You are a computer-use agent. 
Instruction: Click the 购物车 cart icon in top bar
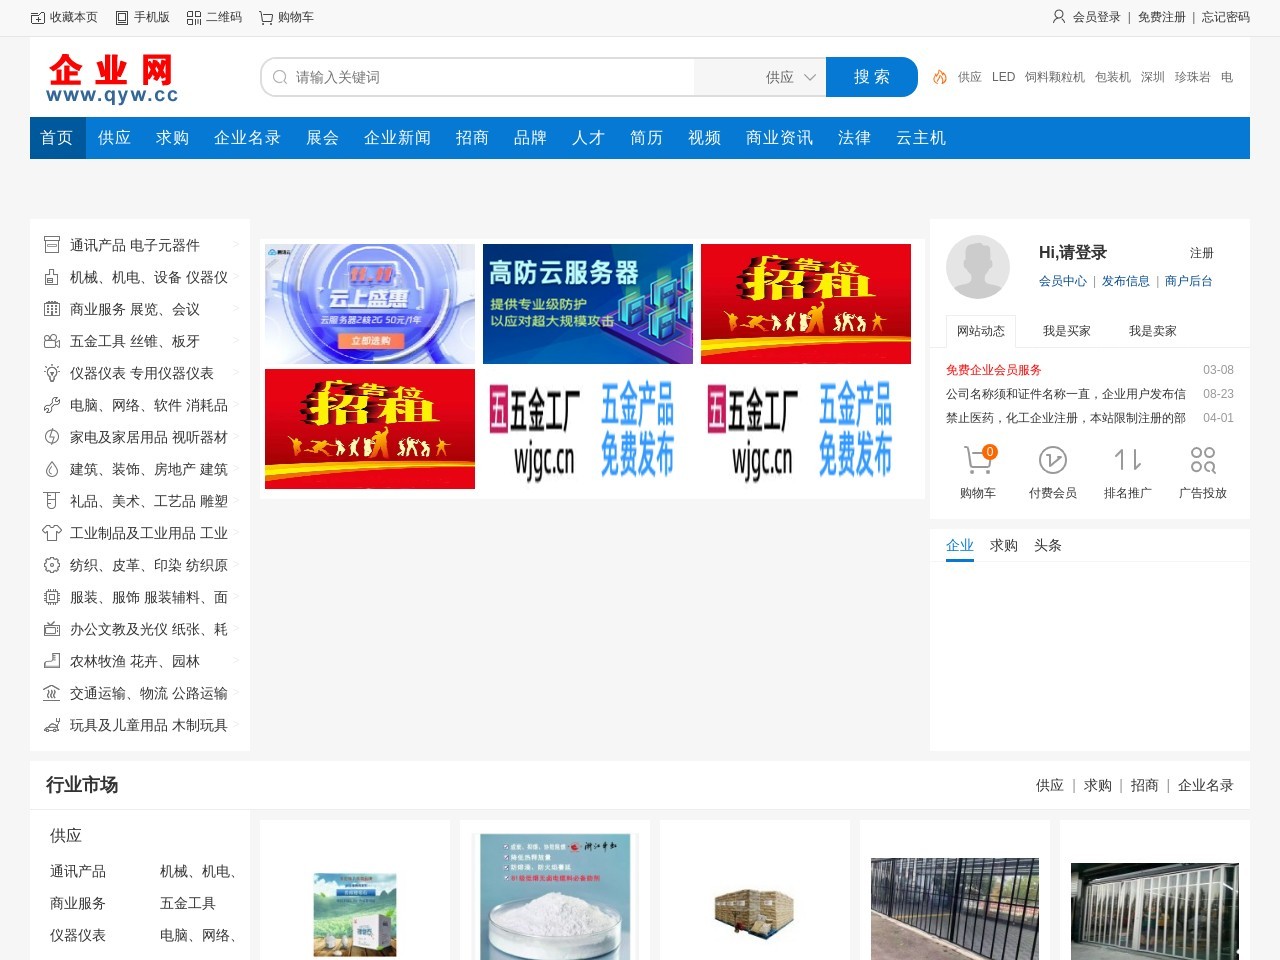click(266, 18)
